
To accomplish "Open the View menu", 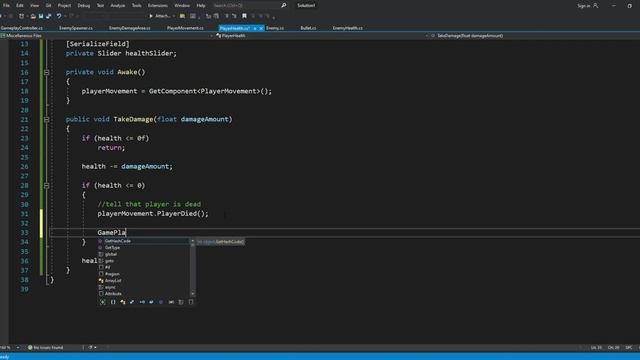I will [34, 5].
